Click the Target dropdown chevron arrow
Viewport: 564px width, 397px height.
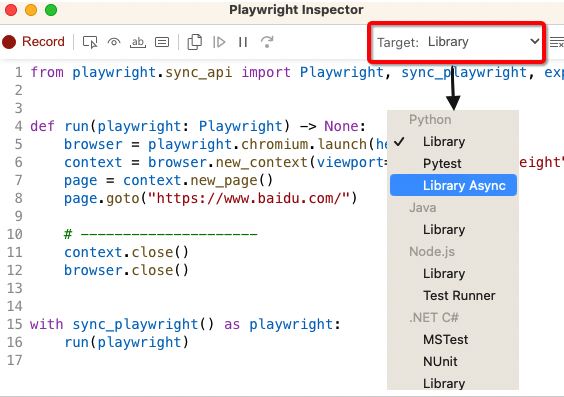point(535,41)
